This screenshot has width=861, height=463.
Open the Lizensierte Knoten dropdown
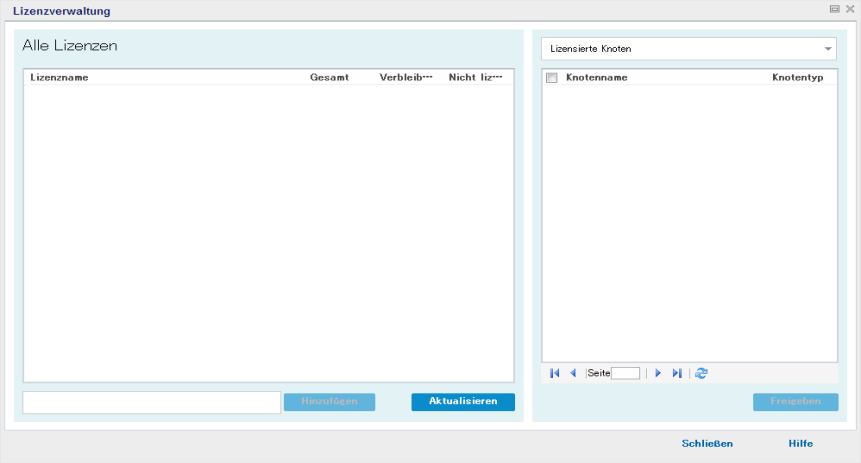tap(689, 49)
